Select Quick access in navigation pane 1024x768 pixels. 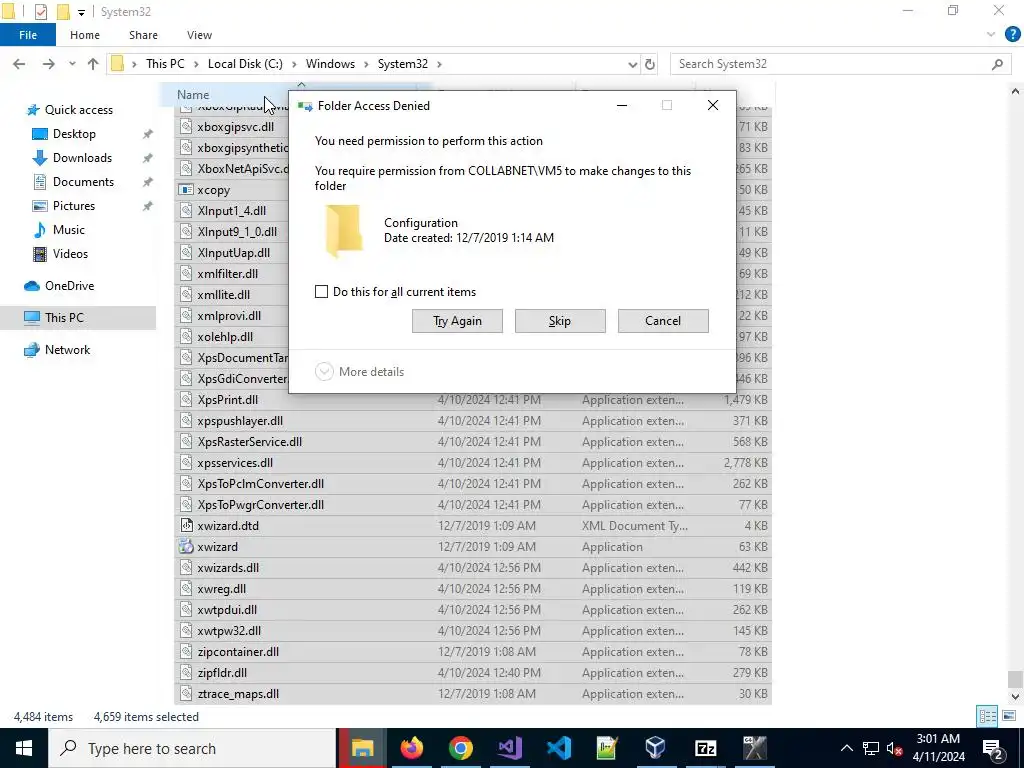pos(78,110)
